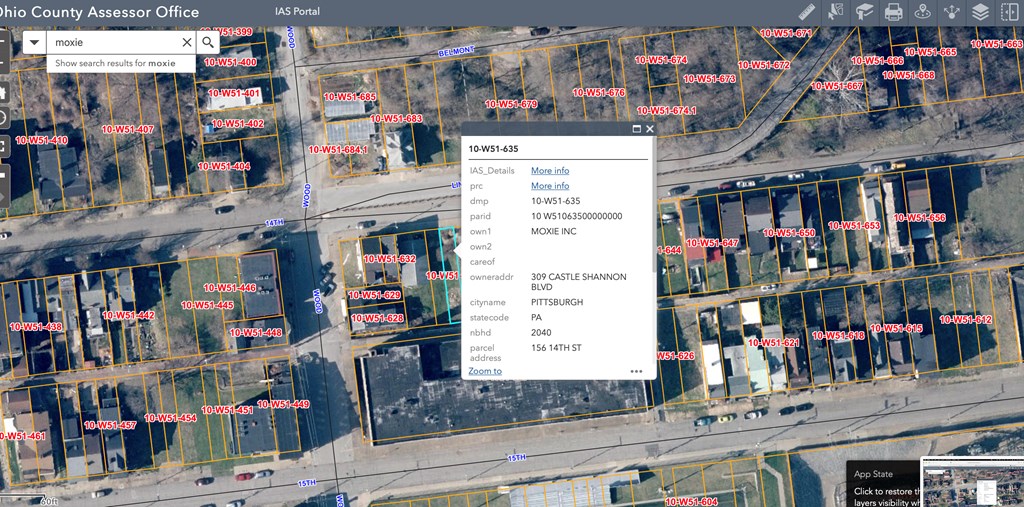Open the Share network icon
The height and width of the screenshot is (507, 1024).
[951, 12]
